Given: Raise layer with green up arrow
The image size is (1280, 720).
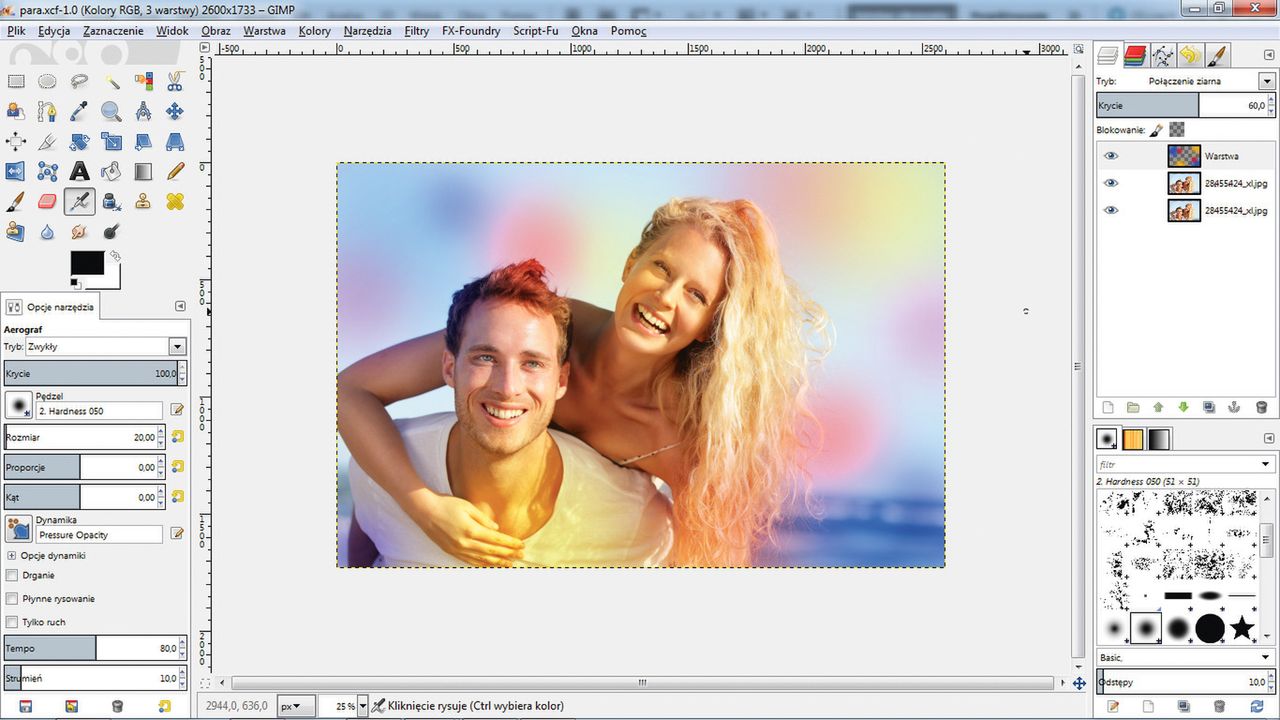Looking at the screenshot, I should pos(1158,407).
